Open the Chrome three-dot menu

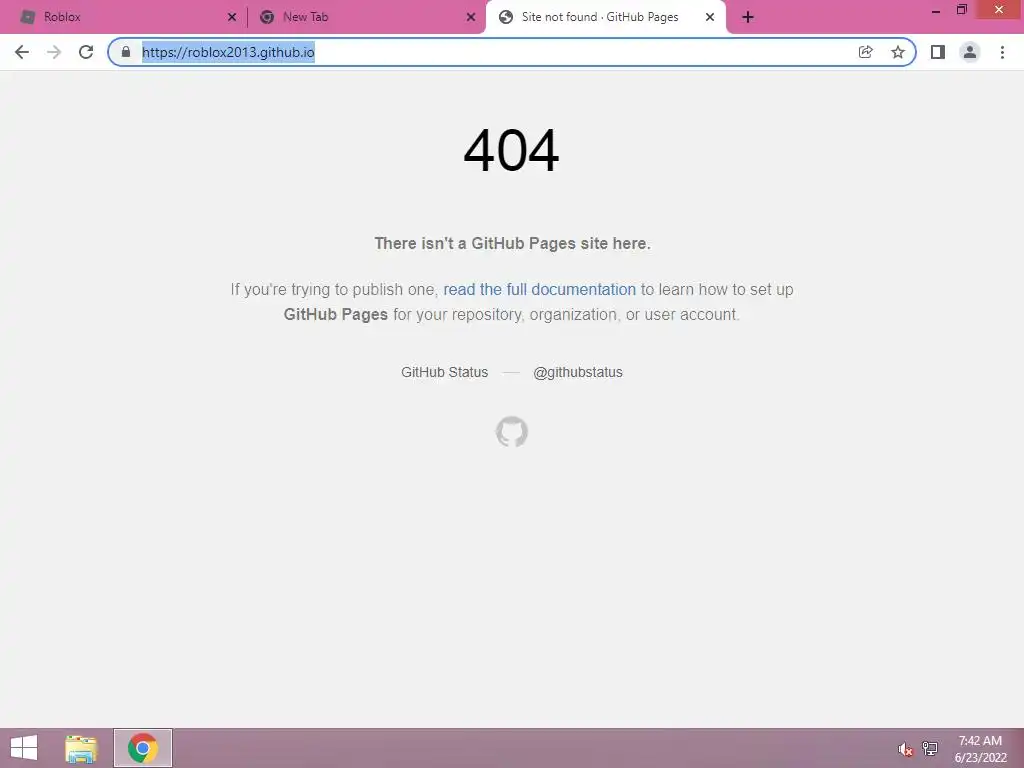(1002, 52)
